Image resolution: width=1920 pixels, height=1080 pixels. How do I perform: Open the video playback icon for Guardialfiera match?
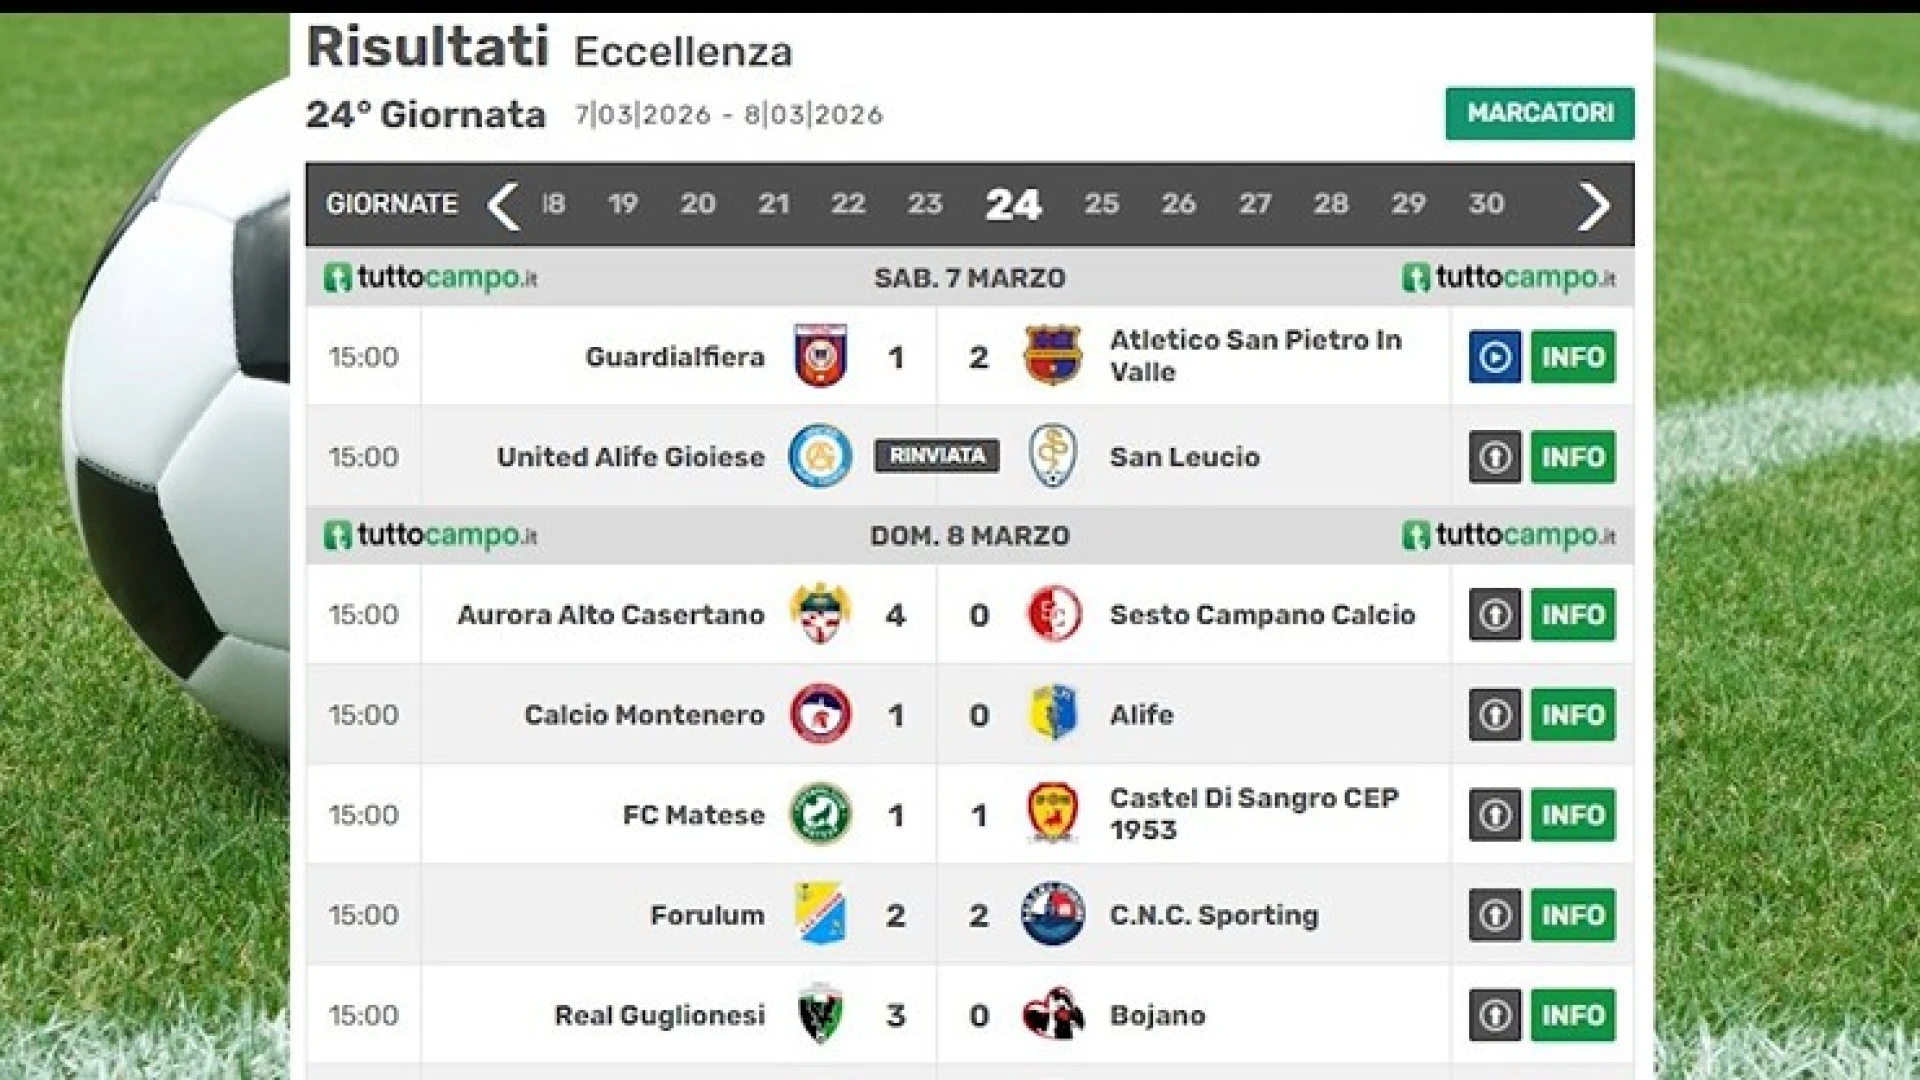pos(1493,356)
